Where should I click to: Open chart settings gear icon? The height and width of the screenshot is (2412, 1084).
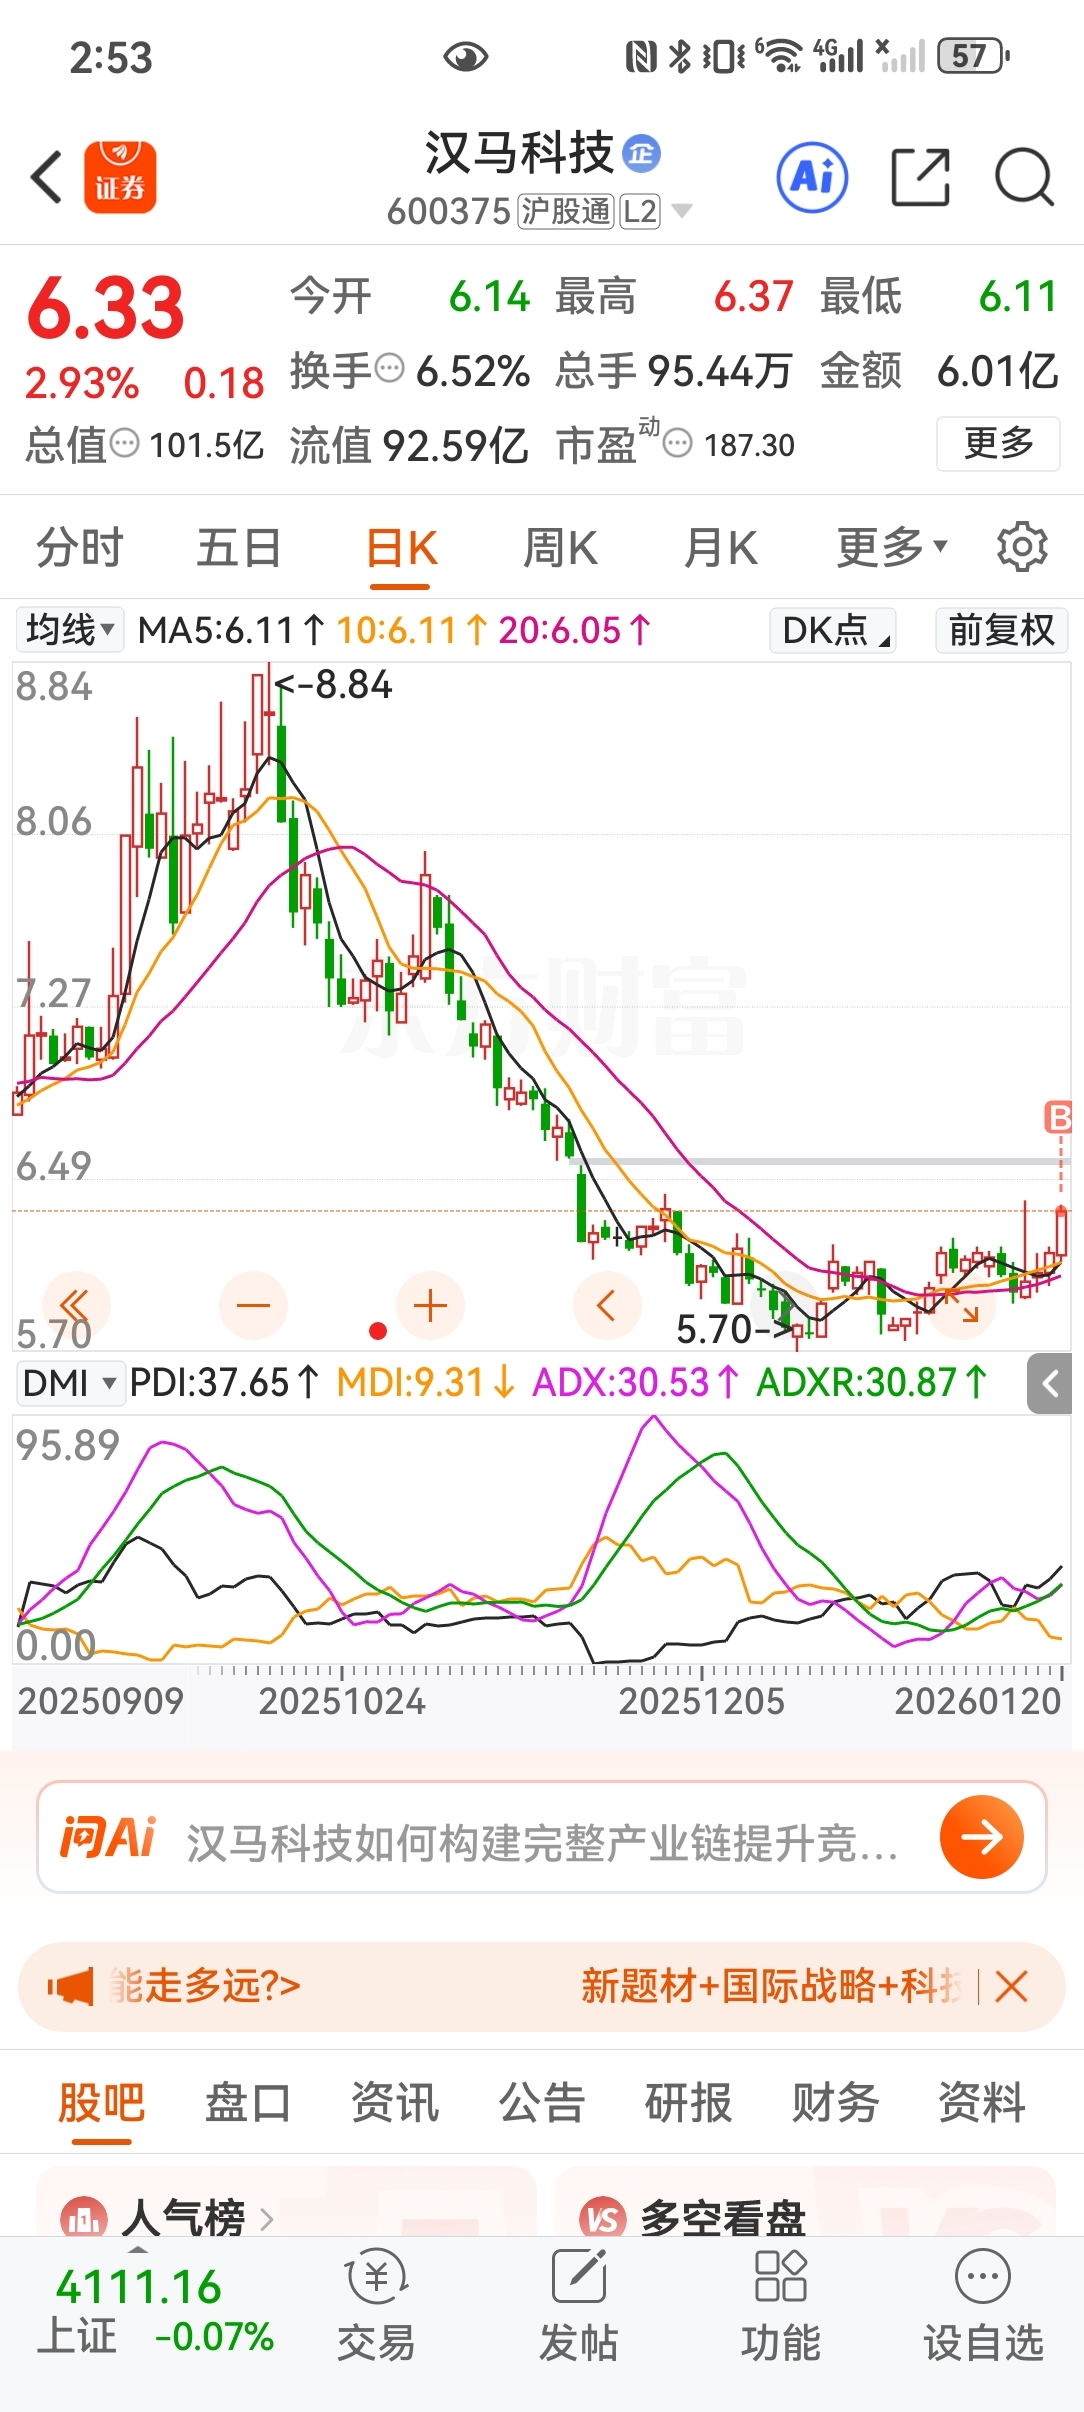point(1022,546)
